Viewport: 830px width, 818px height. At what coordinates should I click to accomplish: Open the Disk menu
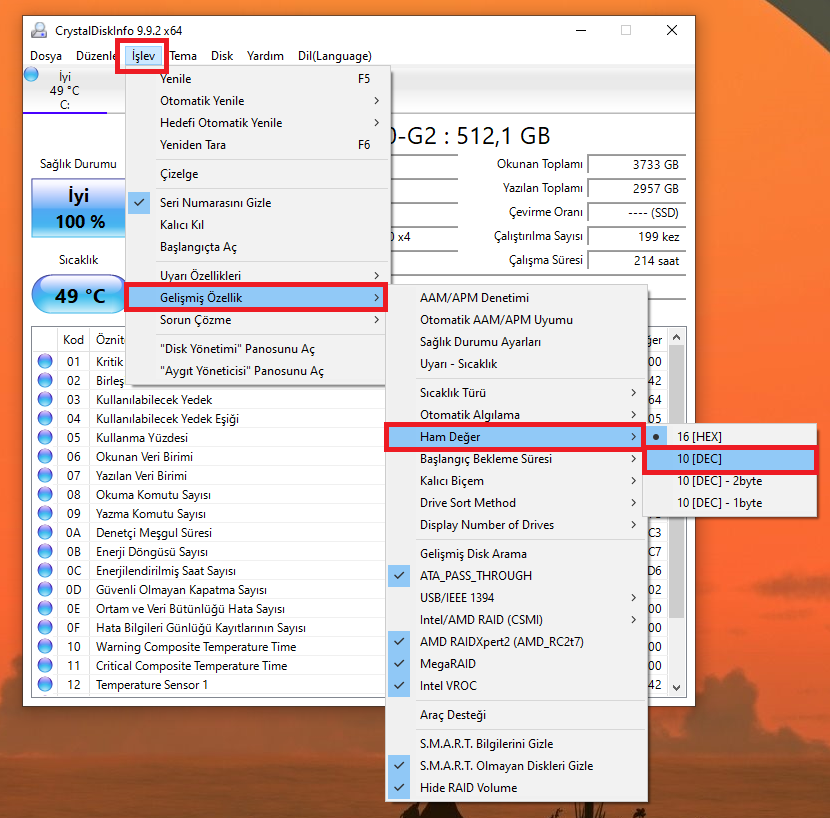click(x=222, y=56)
